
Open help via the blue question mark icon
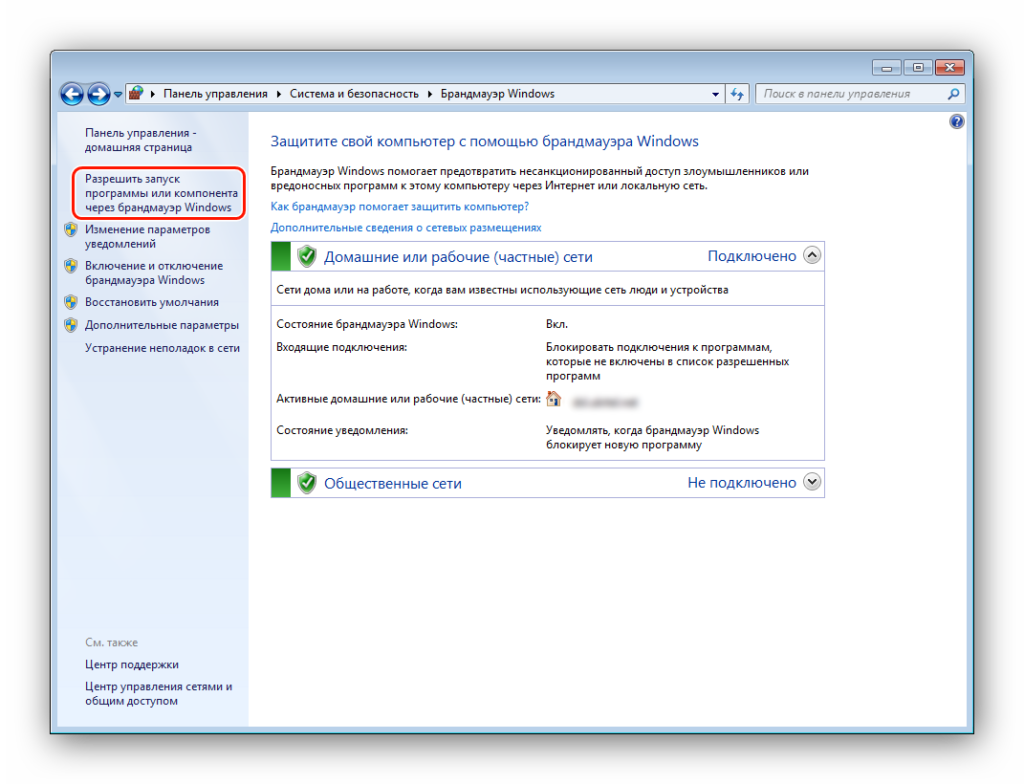(x=956, y=121)
